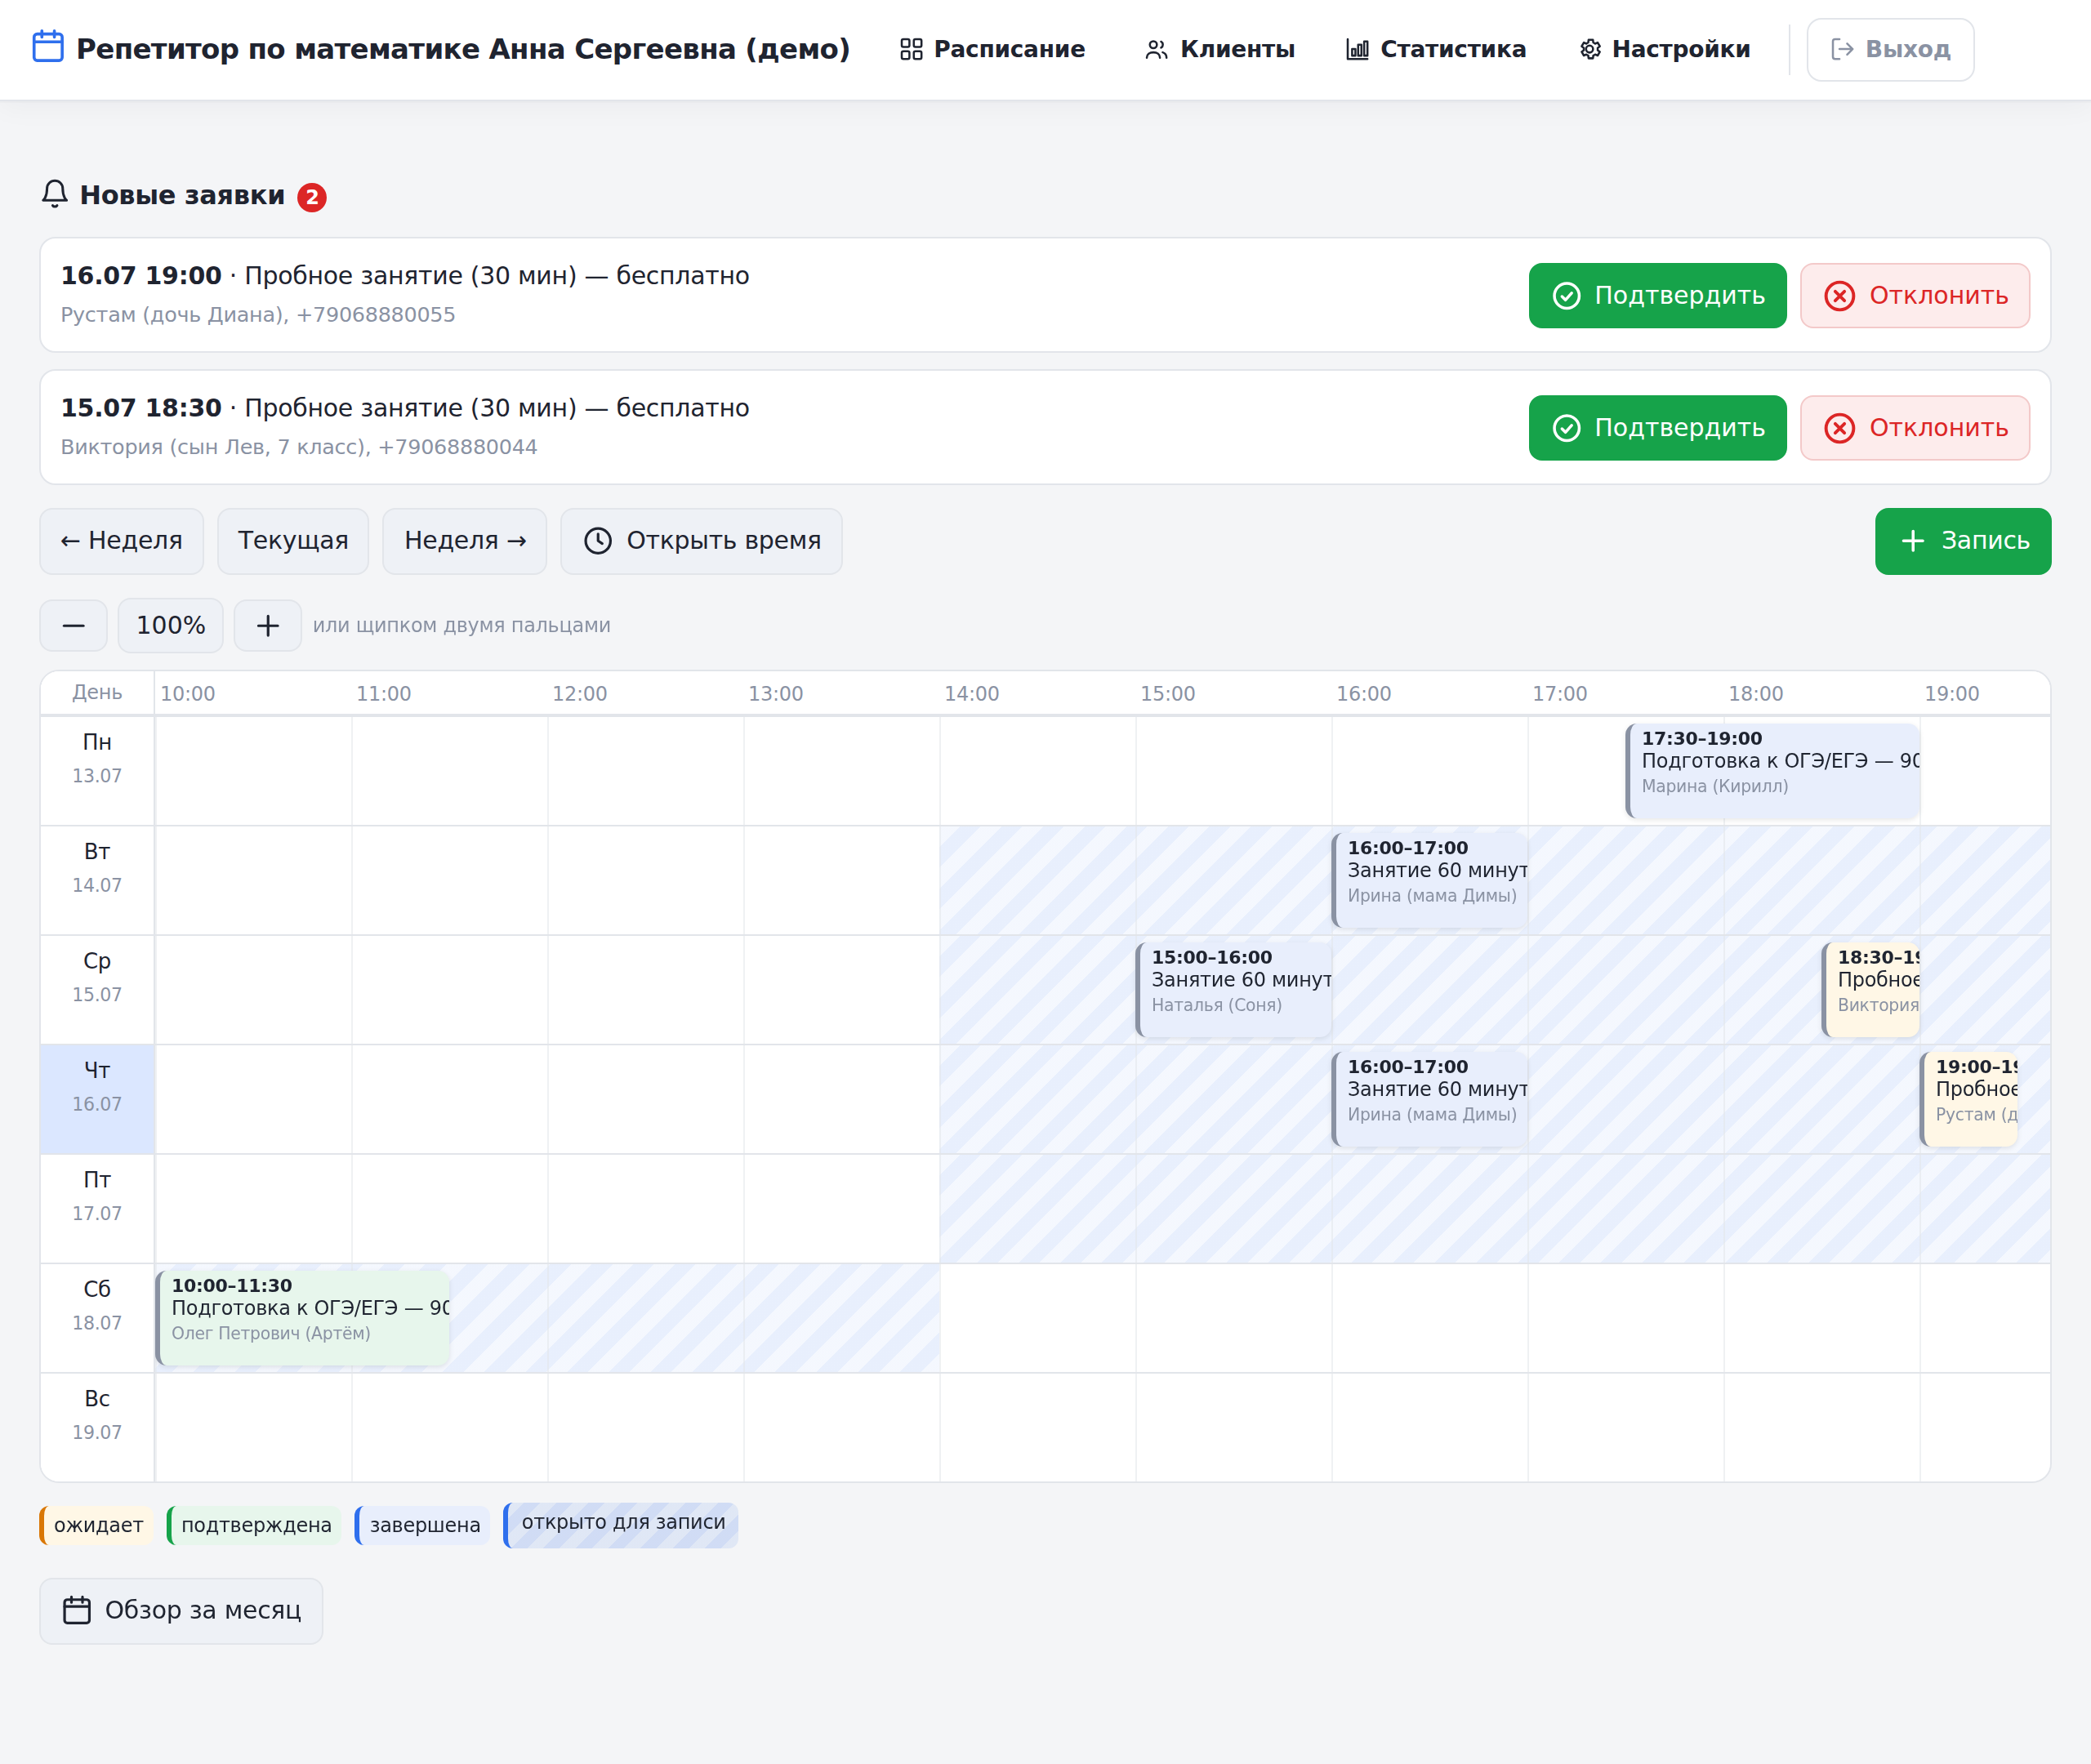Decline the 15.07 18:30 trial request
Image resolution: width=2091 pixels, height=1764 pixels.
[1915, 428]
